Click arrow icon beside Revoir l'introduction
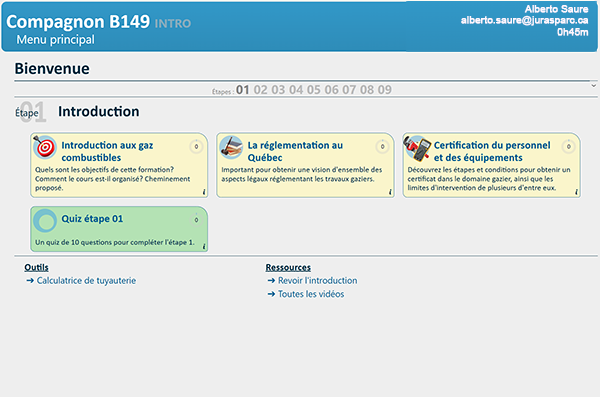600x397 pixels. (x=271, y=281)
